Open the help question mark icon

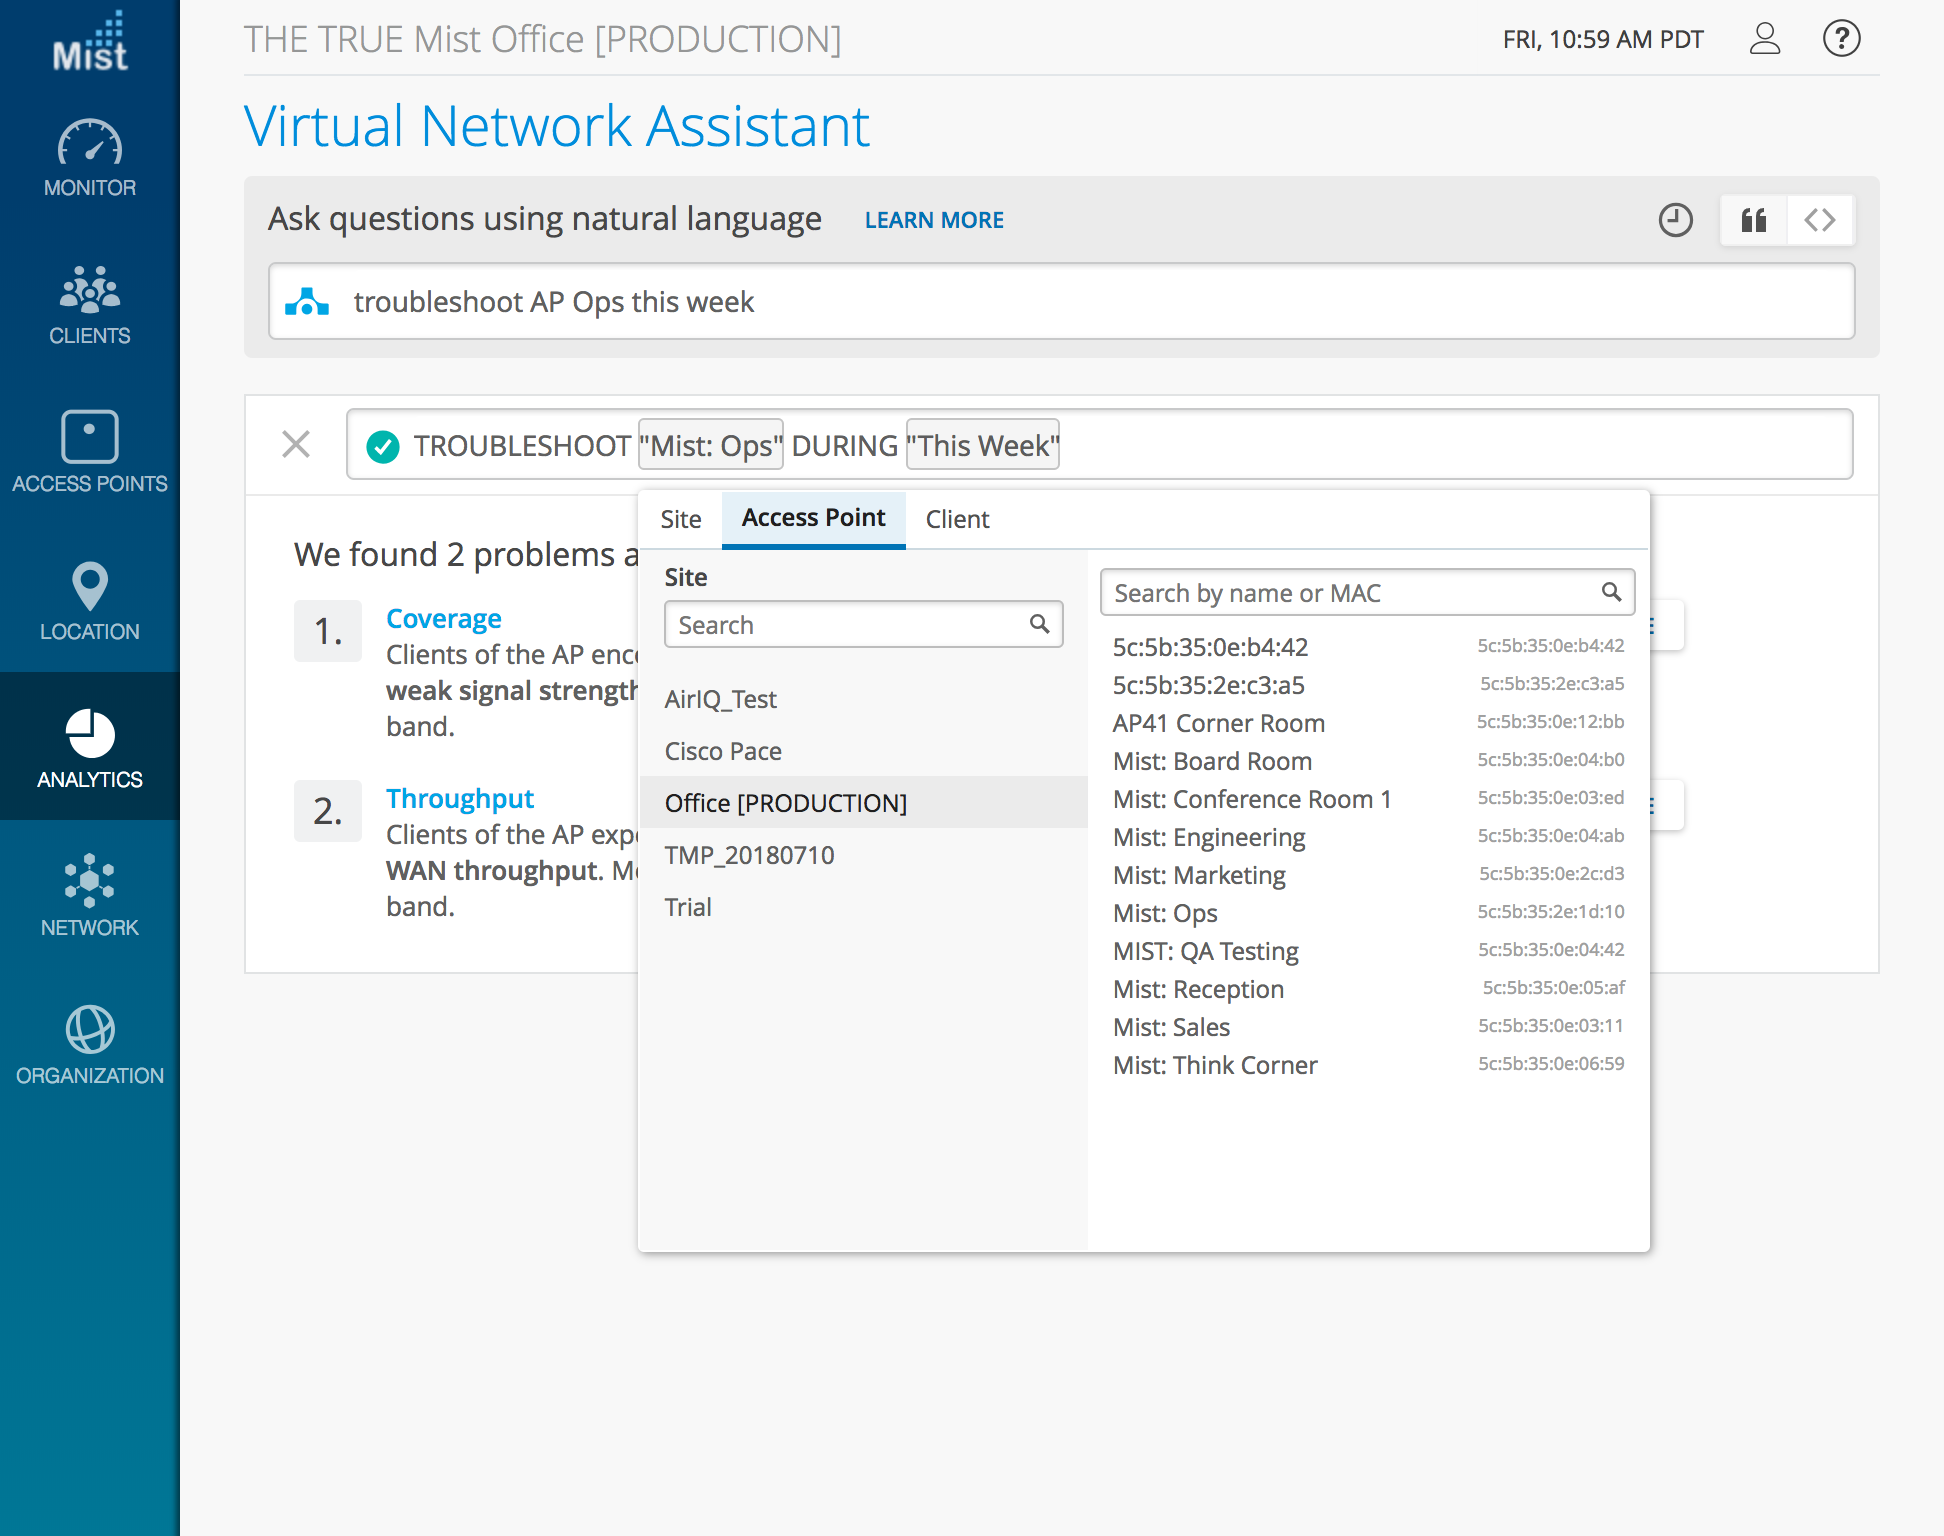point(1841,39)
